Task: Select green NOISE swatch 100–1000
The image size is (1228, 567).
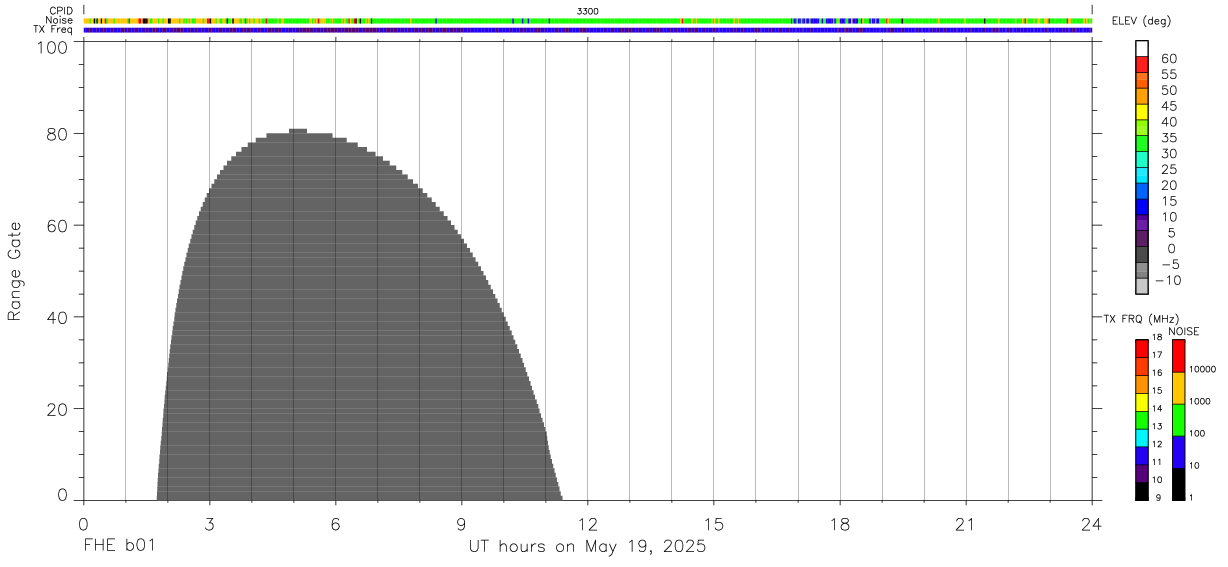Action: (x=1178, y=420)
